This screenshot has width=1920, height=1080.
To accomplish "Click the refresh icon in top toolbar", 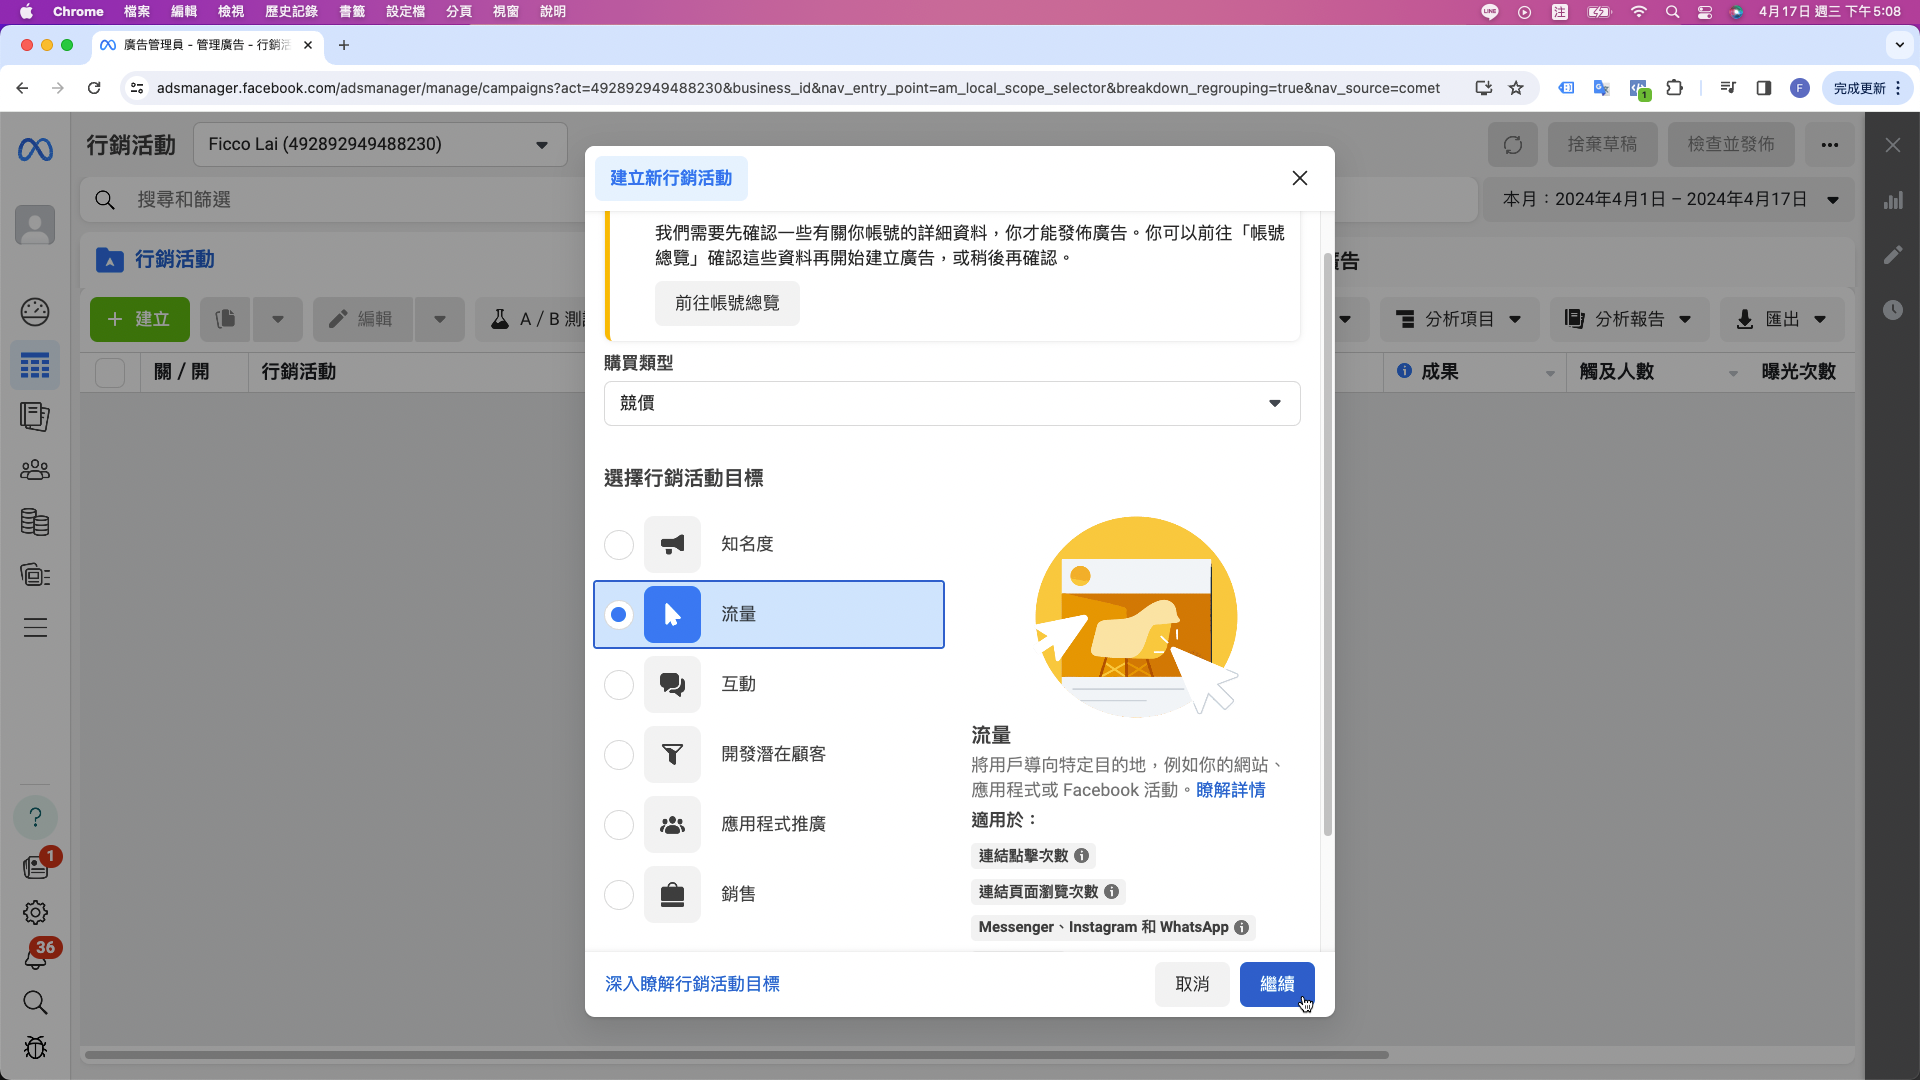I will tap(1513, 145).
